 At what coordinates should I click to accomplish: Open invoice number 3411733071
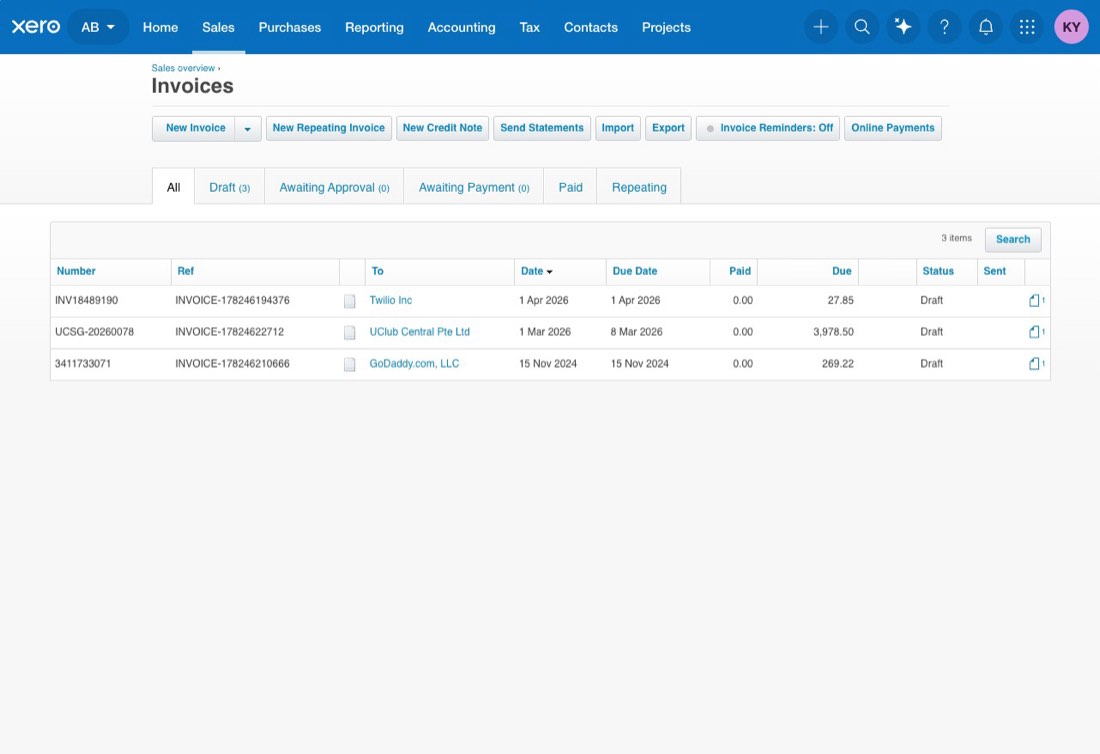tap(83, 363)
